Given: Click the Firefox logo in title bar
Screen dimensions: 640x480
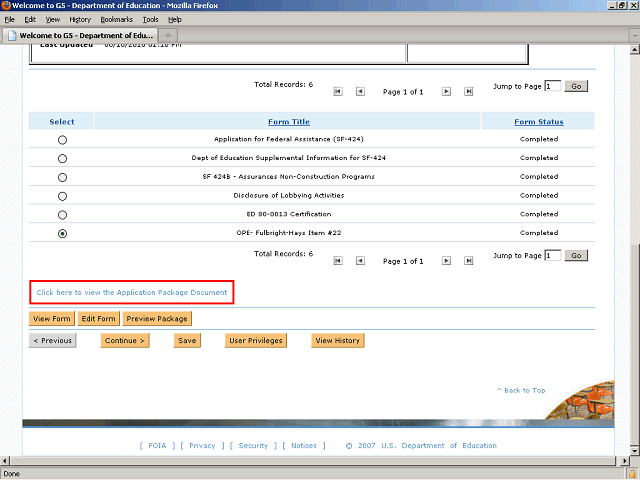Looking at the screenshot, I should click(6, 5).
